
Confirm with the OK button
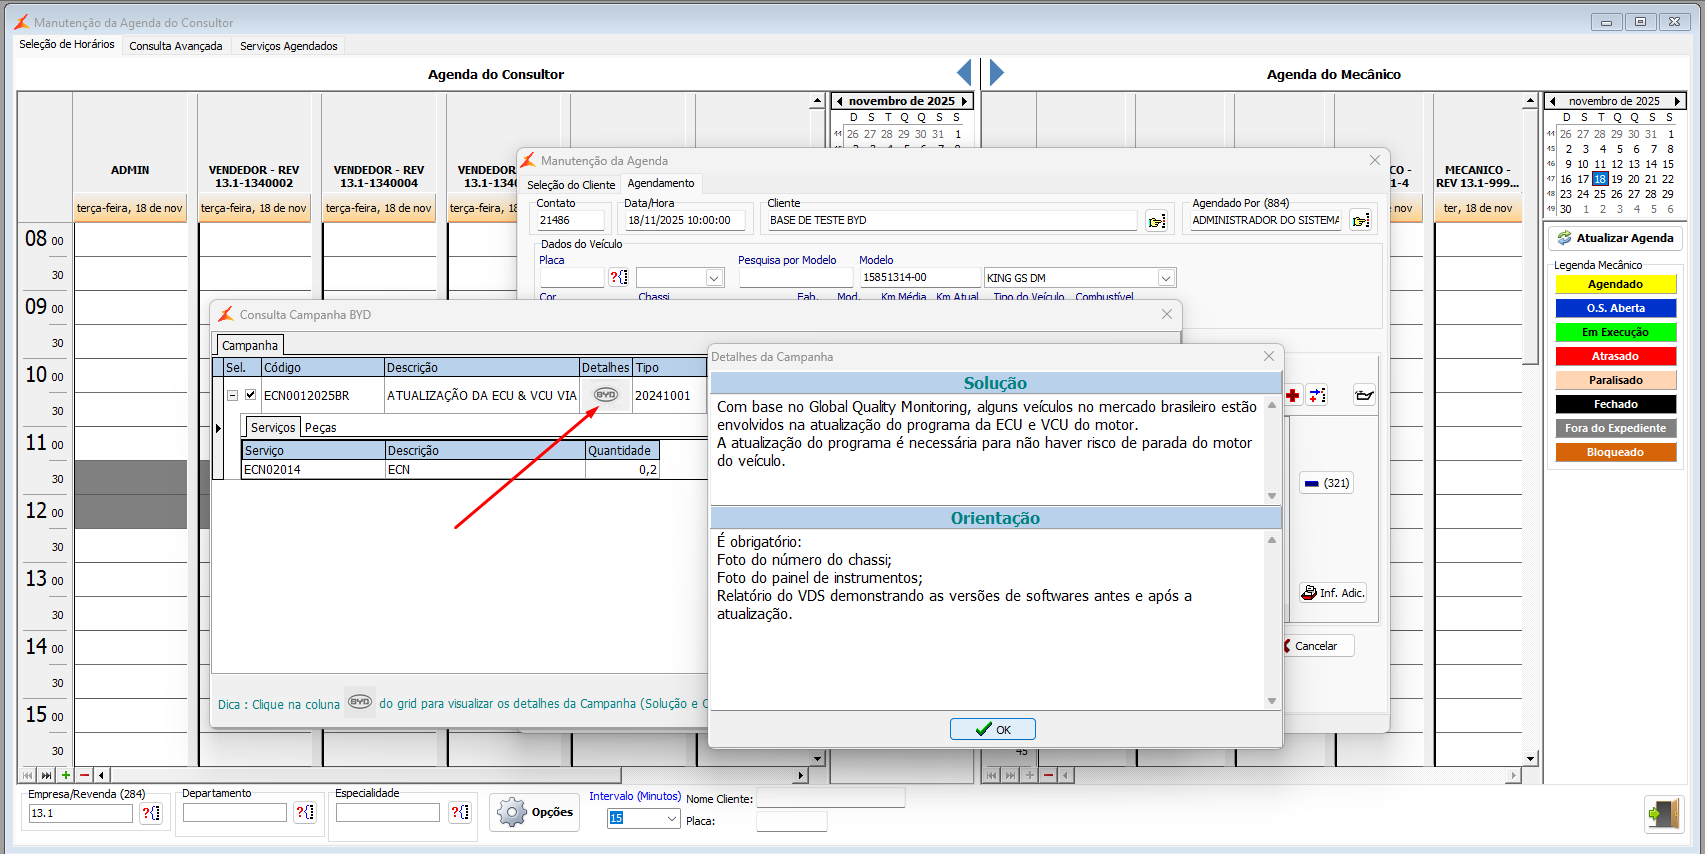pos(993,729)
